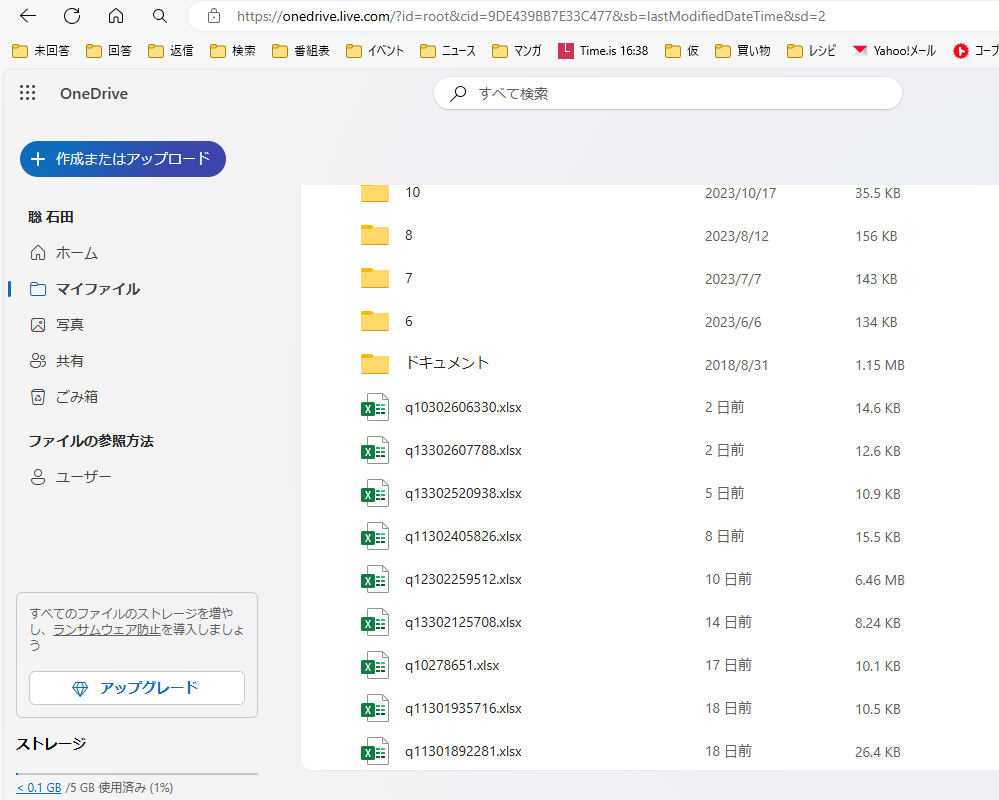The image size is (999, 800).
Task: View site info via the lock icon
Action: click(x=214, y=16)
